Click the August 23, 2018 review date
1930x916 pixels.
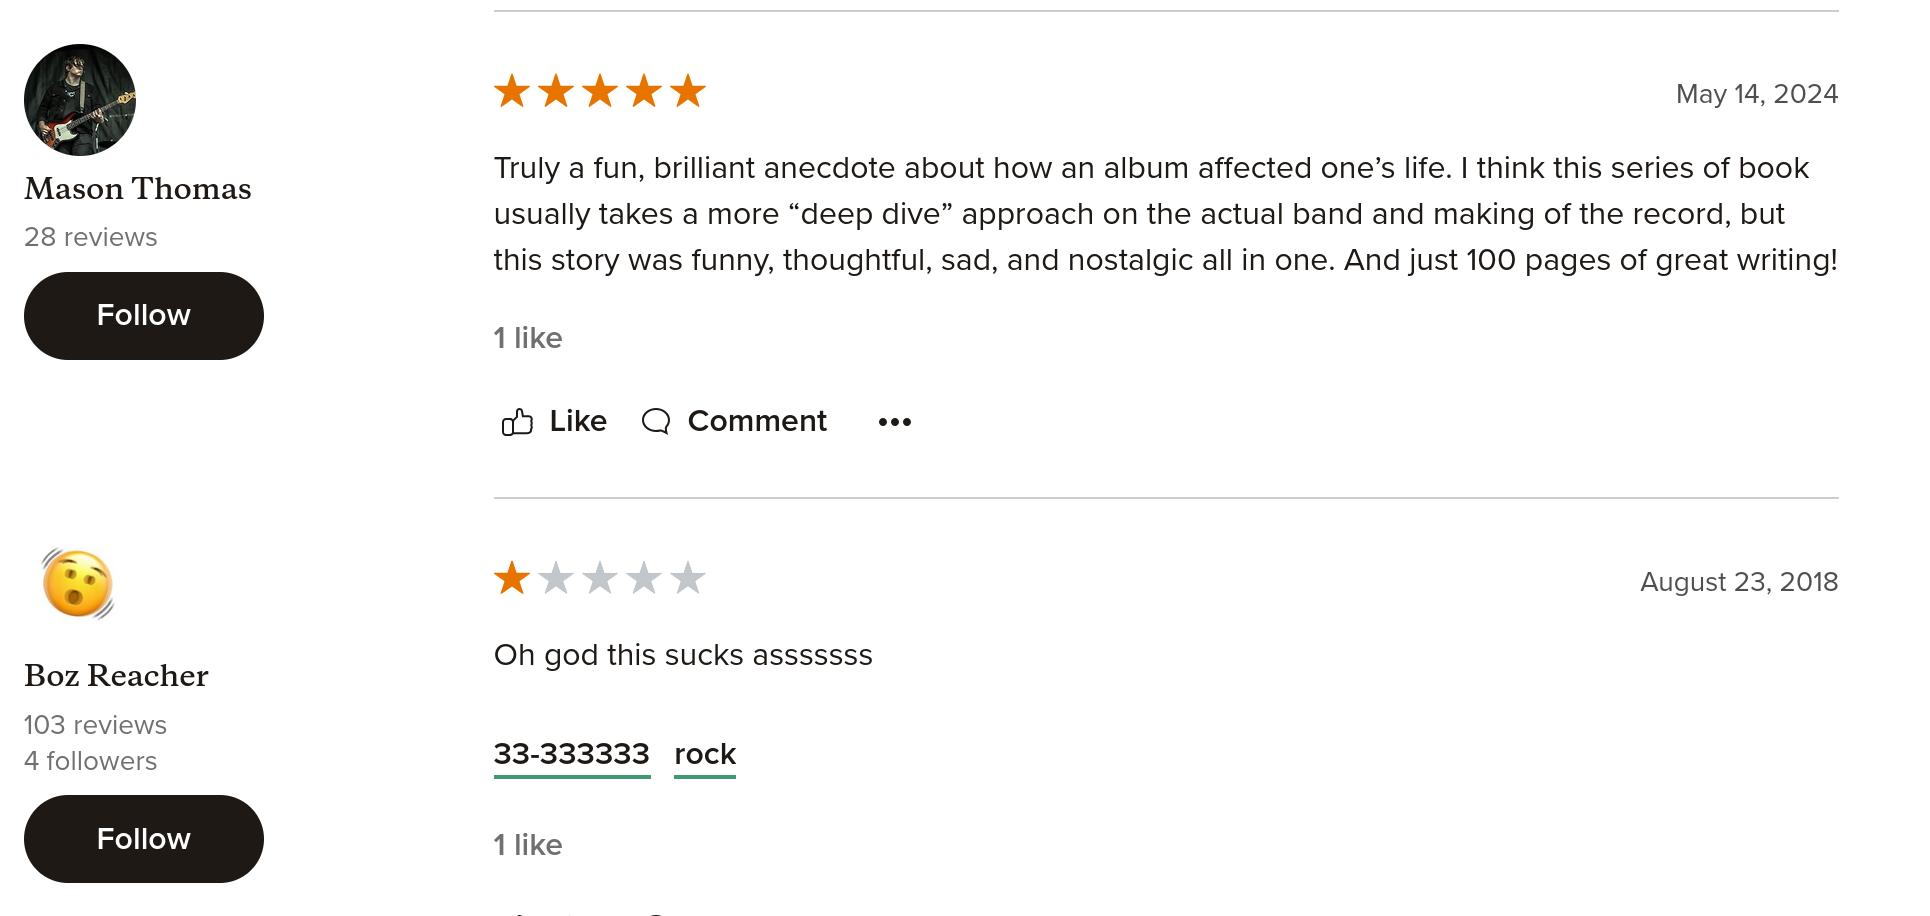(1738, 582)
